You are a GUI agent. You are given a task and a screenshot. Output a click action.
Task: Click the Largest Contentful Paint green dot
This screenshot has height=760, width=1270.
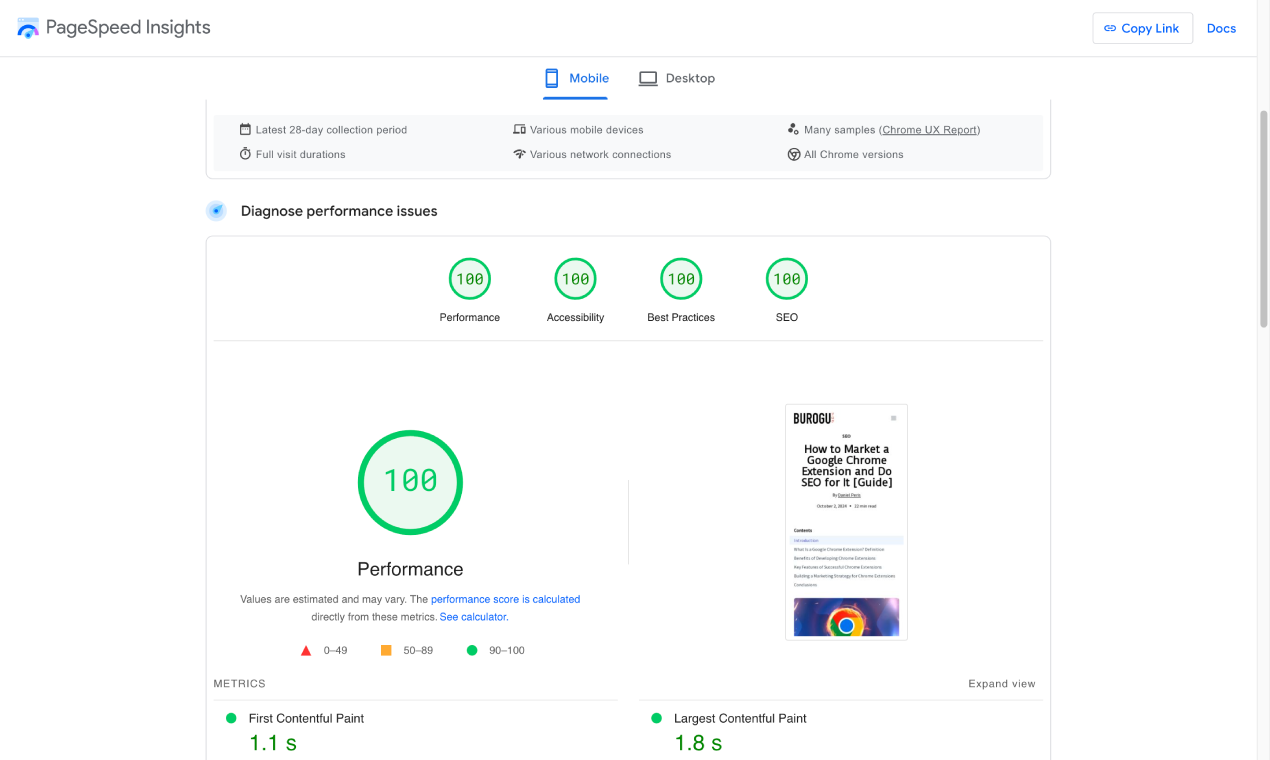[657, 718]
